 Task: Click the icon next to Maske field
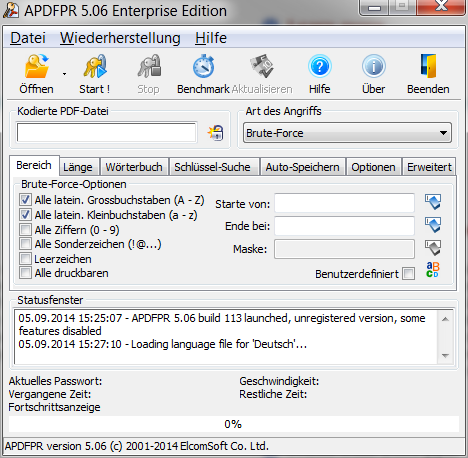[x=433, y=248]
